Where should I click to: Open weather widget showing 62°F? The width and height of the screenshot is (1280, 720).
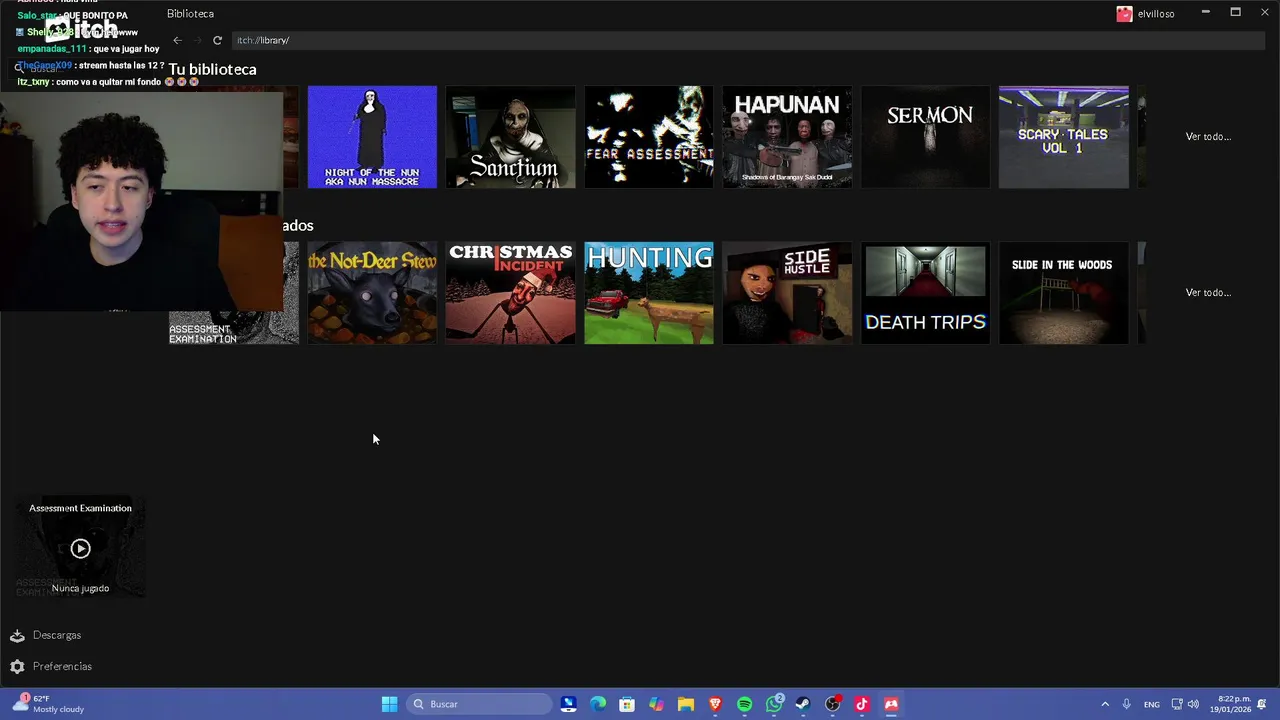pos(48,704)
